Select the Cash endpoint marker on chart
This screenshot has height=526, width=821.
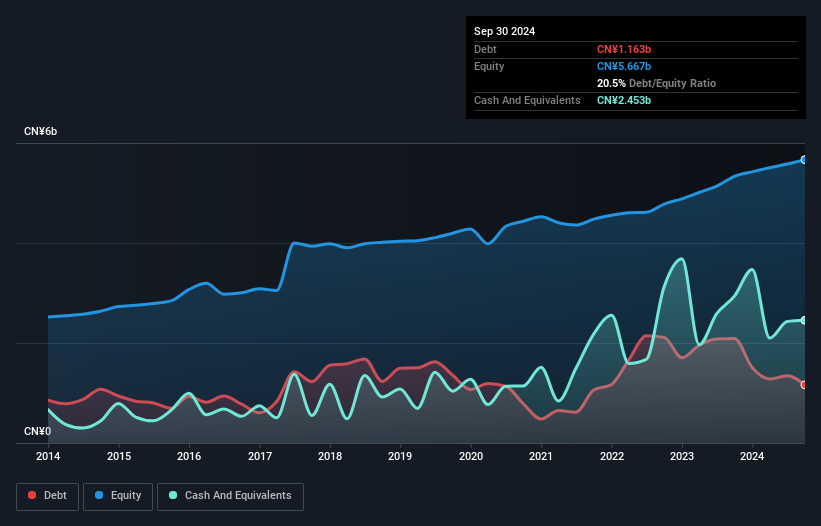tap(804, 320)
